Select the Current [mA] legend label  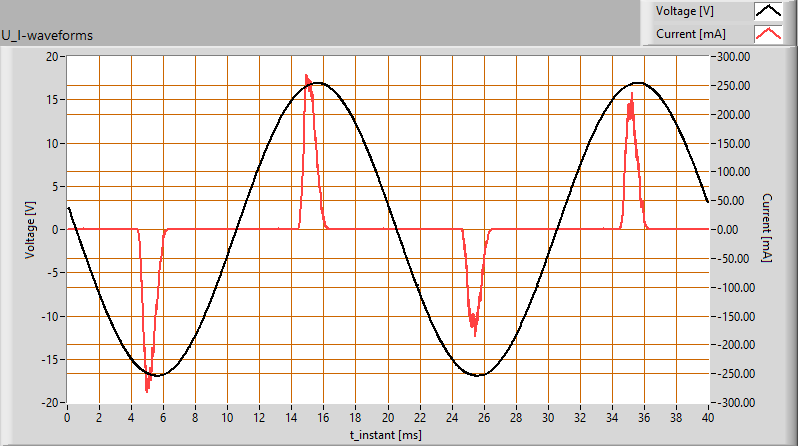(x=689, y=34)
